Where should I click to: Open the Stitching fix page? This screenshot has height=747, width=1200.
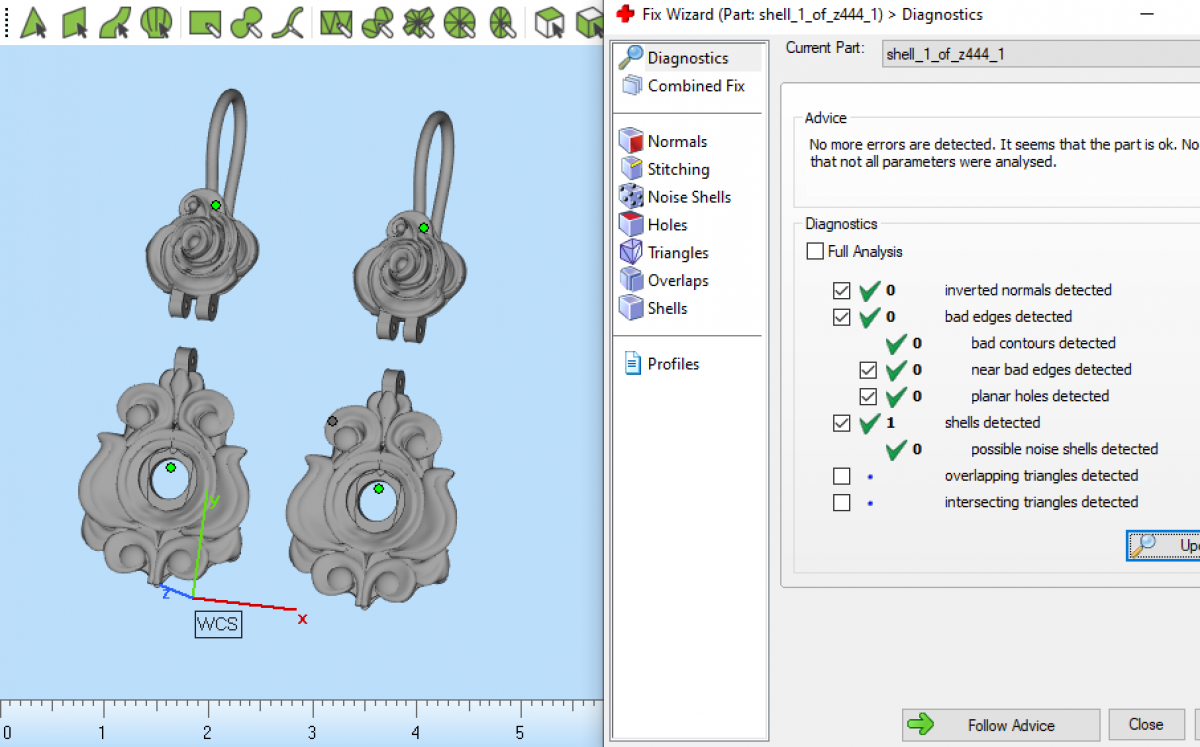(x=677, y=169)
